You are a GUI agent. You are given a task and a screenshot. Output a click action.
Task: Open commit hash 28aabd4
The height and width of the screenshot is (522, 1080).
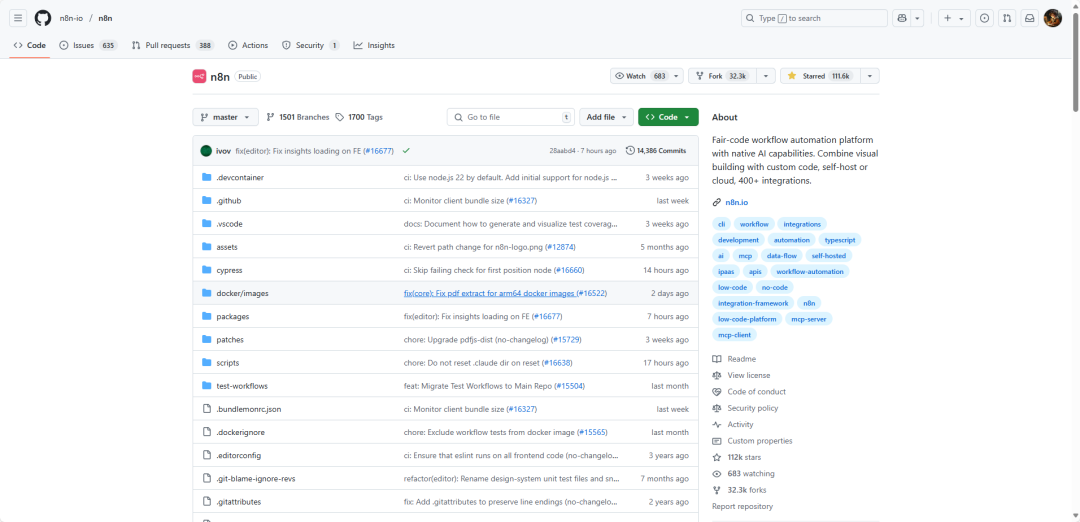pyautogui.click(x=562, y=151)
